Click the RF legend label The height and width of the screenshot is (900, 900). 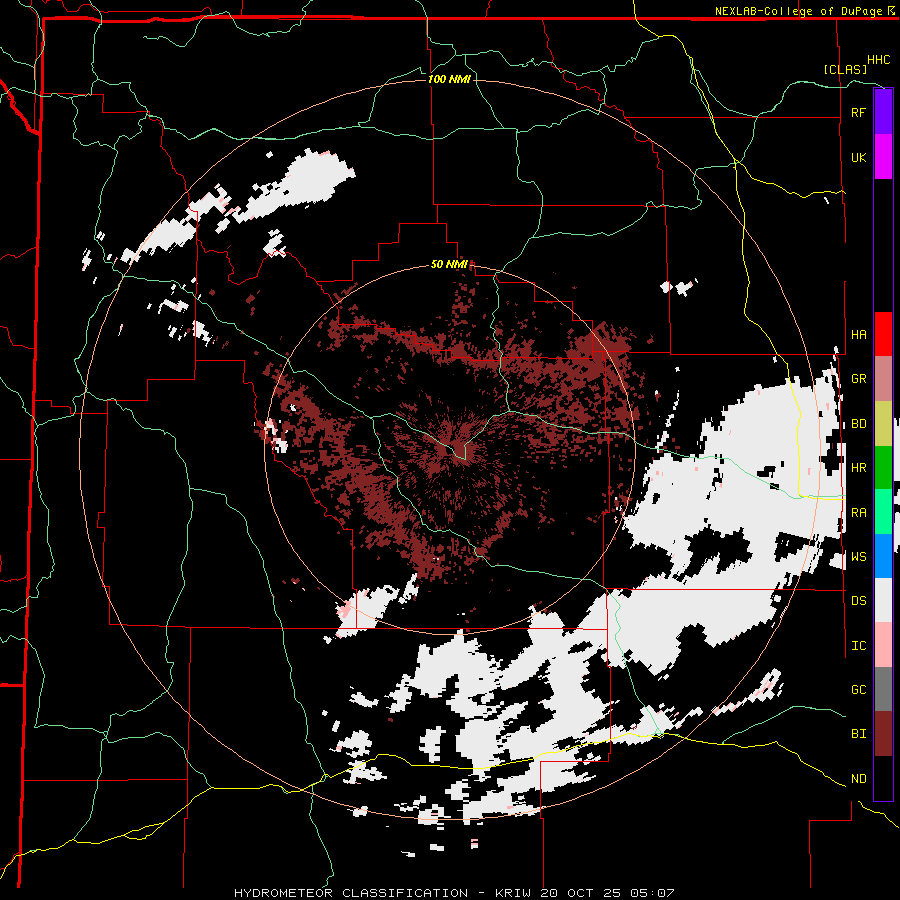click(858, 112)
